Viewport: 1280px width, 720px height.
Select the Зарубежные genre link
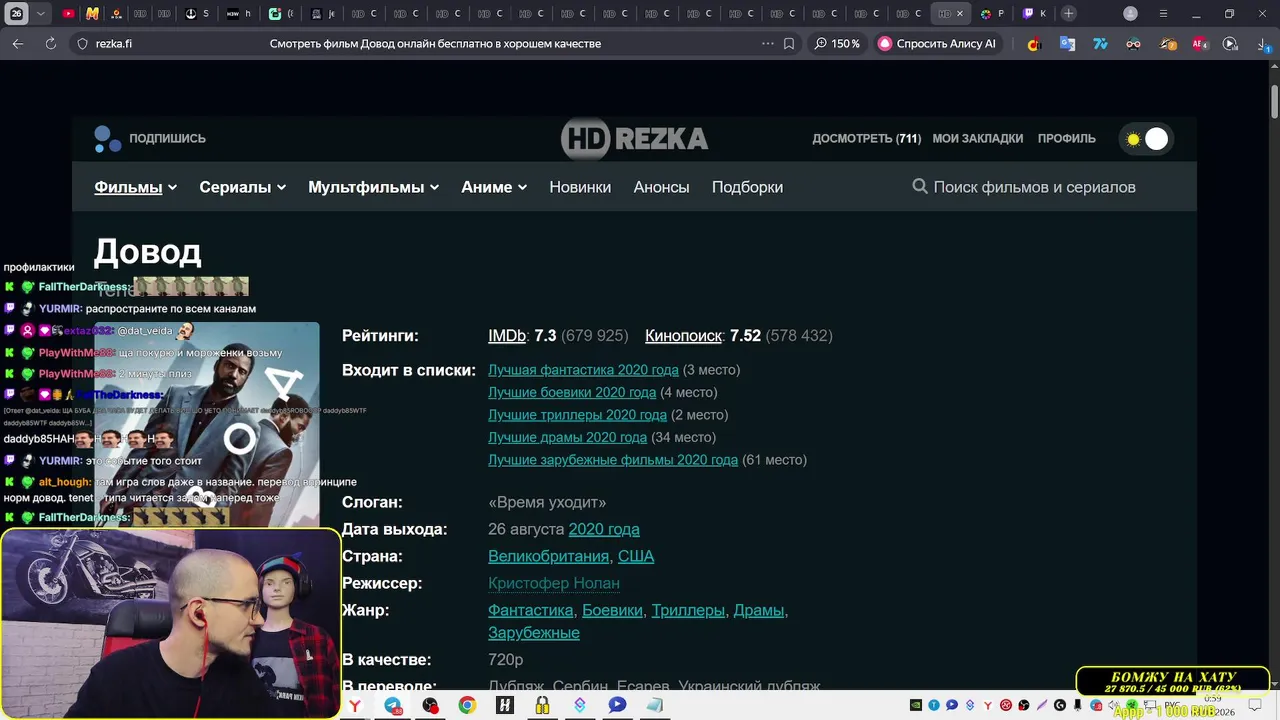pyautogui.click(x=534, y=633)
